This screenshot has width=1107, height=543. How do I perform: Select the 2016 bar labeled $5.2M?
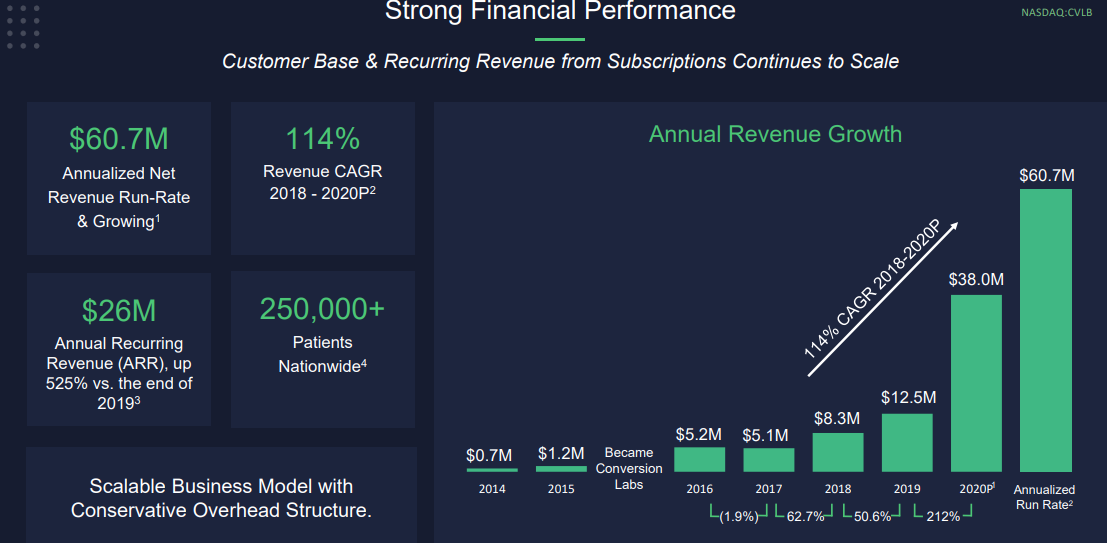699,459
